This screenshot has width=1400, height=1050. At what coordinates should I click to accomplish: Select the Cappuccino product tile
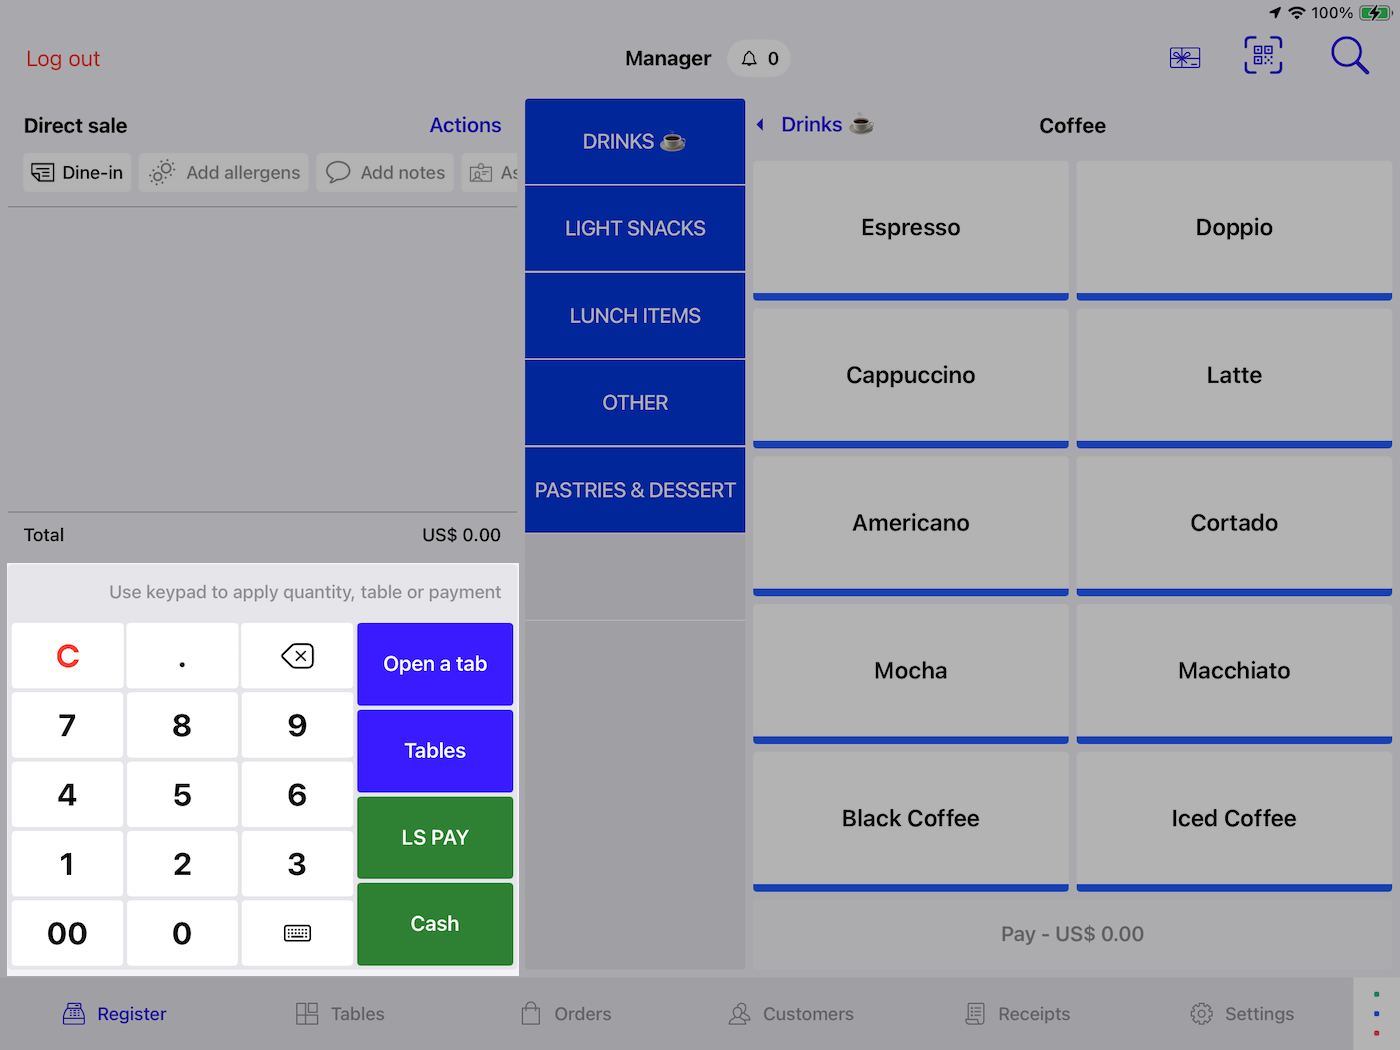pos(910,375)
